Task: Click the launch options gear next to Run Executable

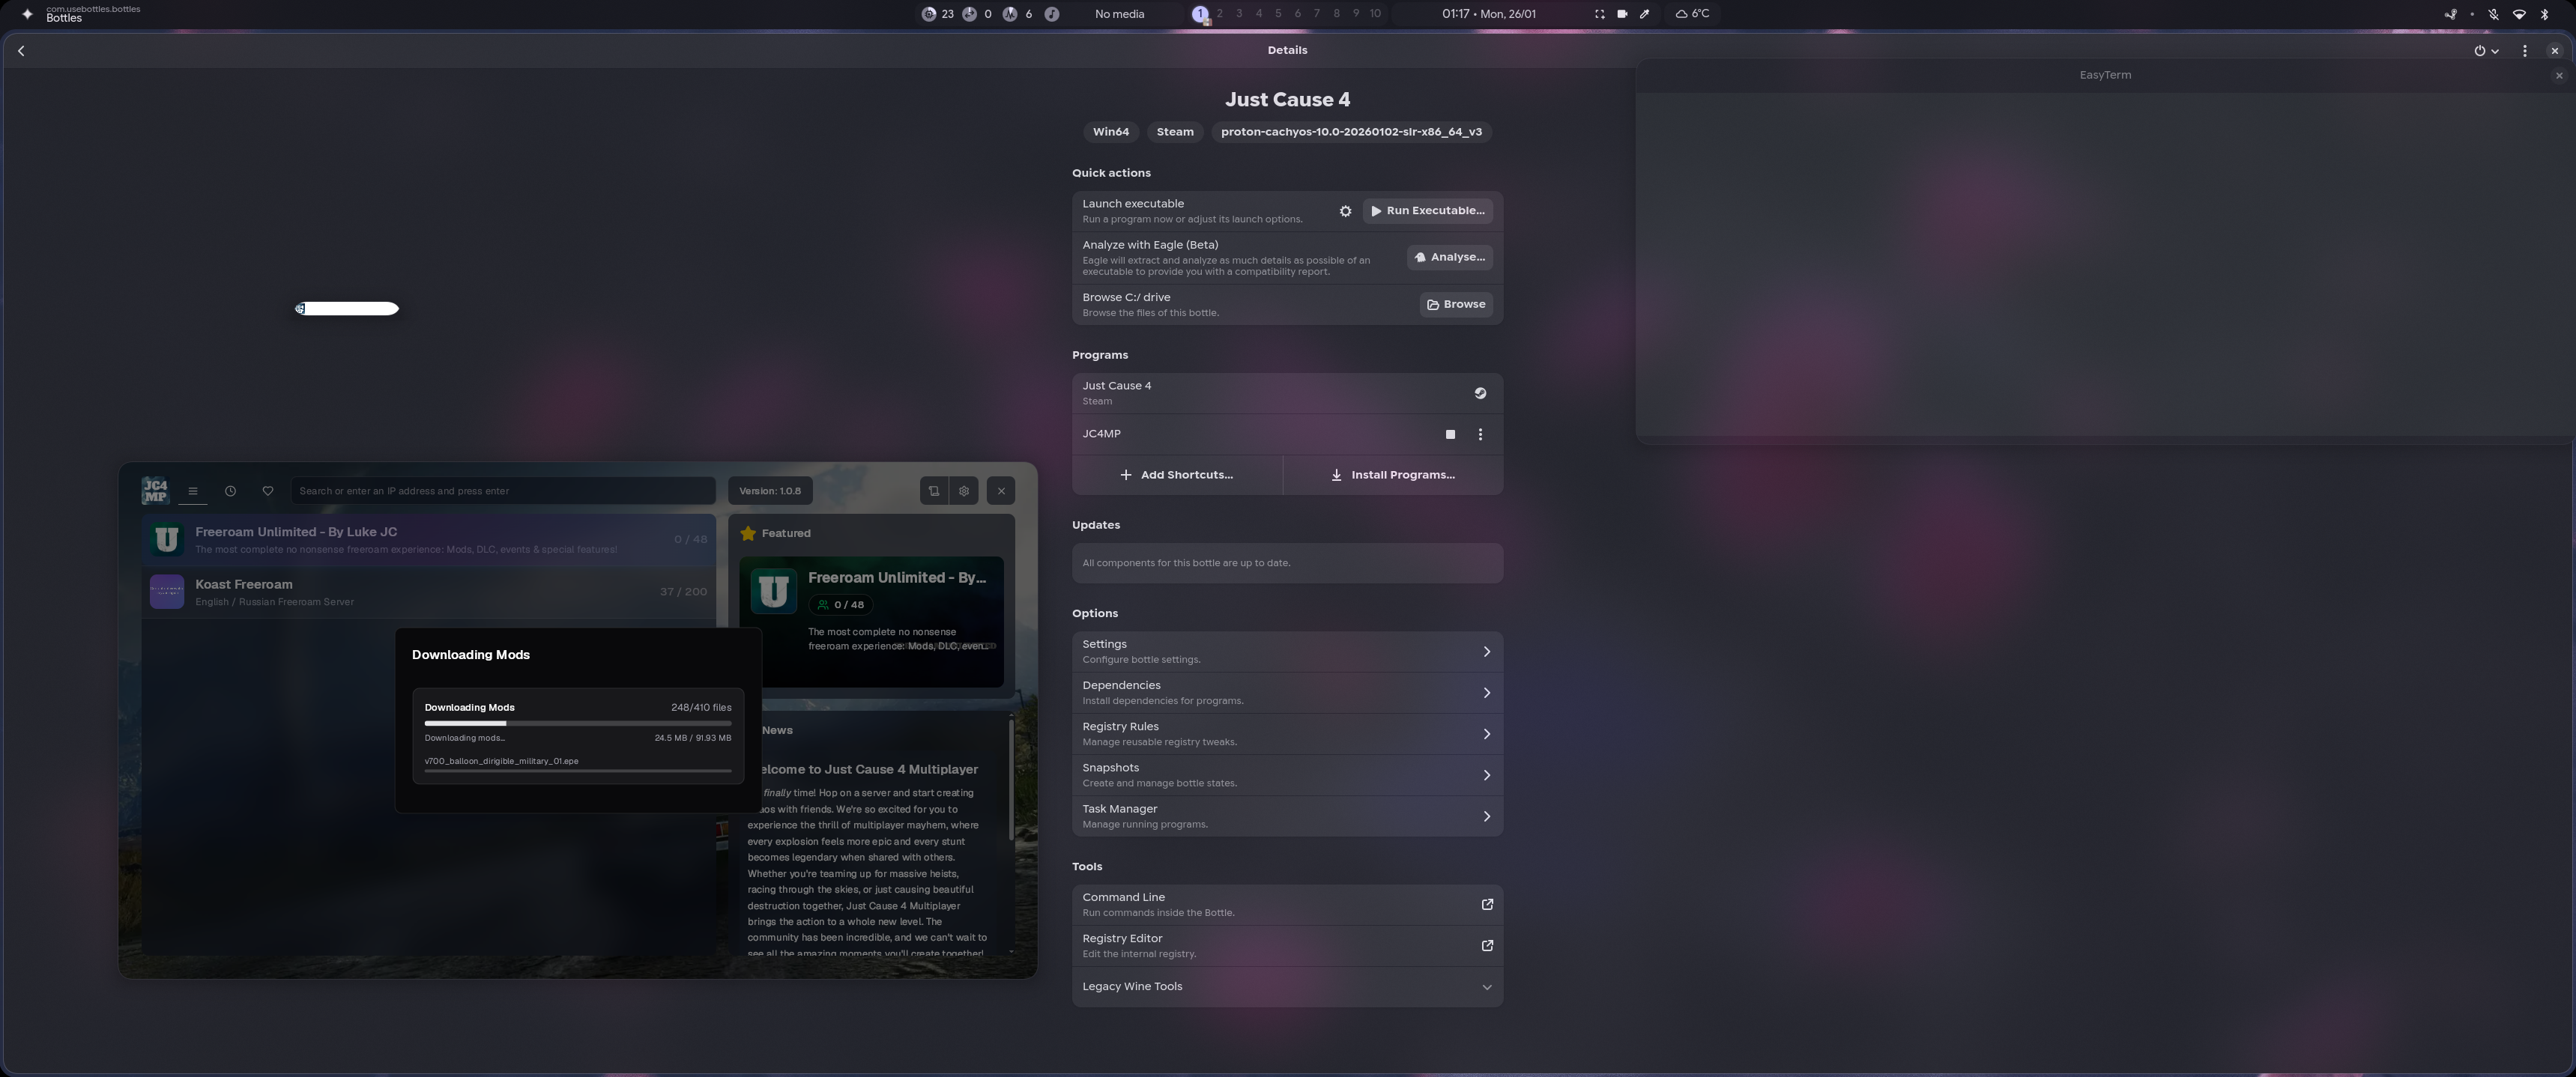Action: point(1345,211)
